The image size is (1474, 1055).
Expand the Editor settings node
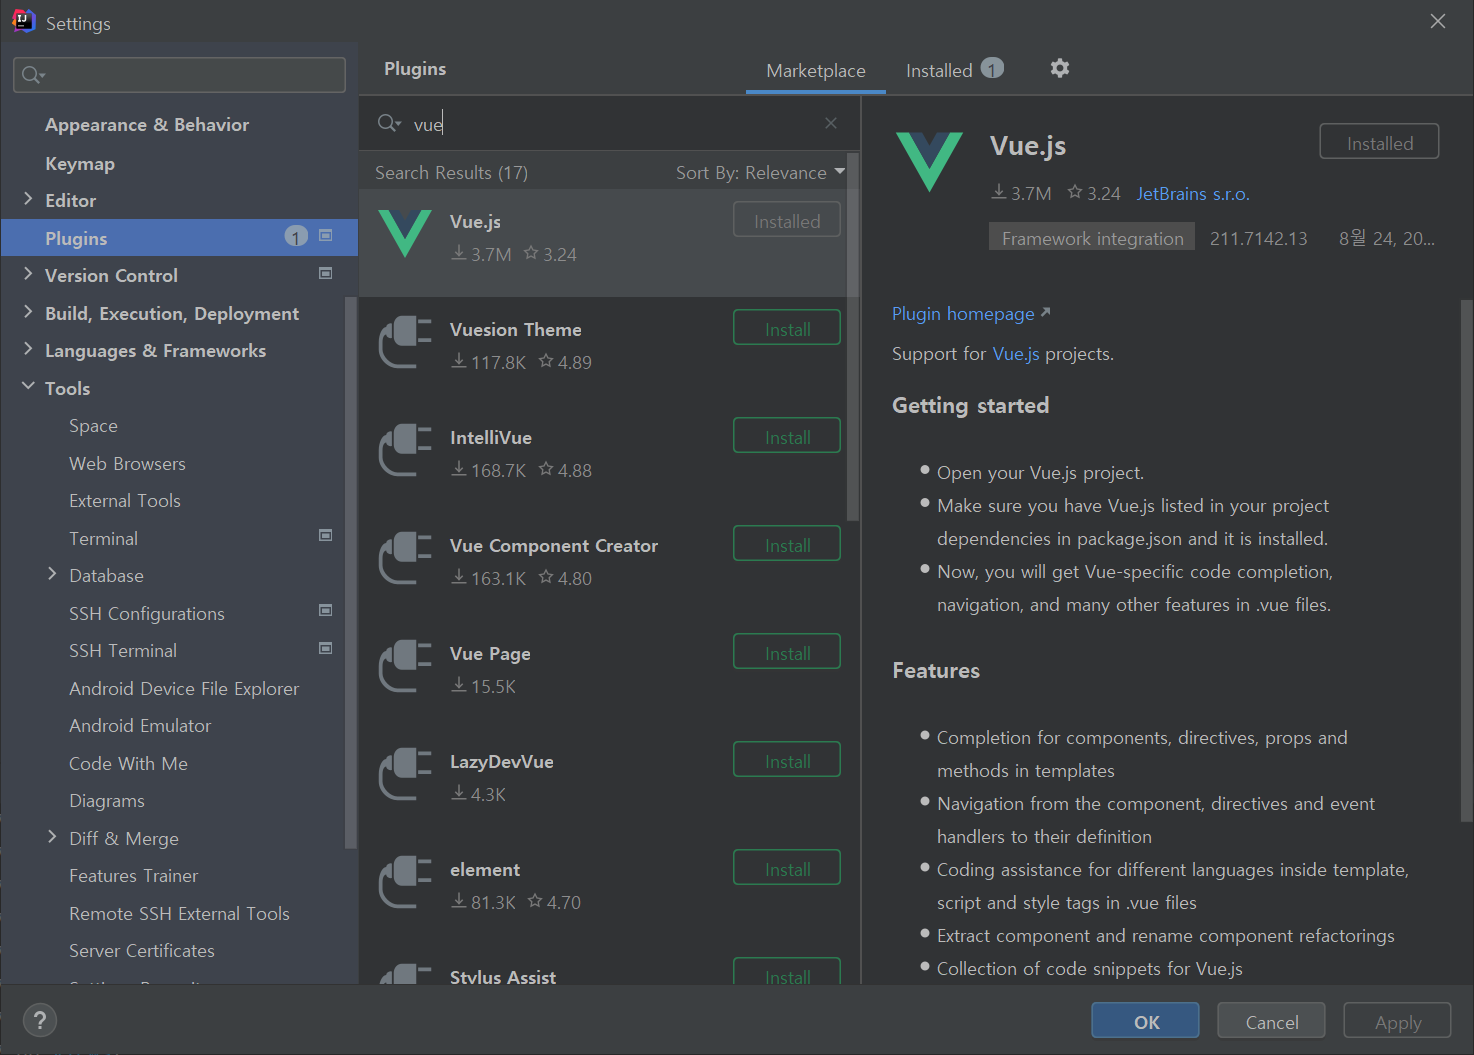[x=28, y=199]
